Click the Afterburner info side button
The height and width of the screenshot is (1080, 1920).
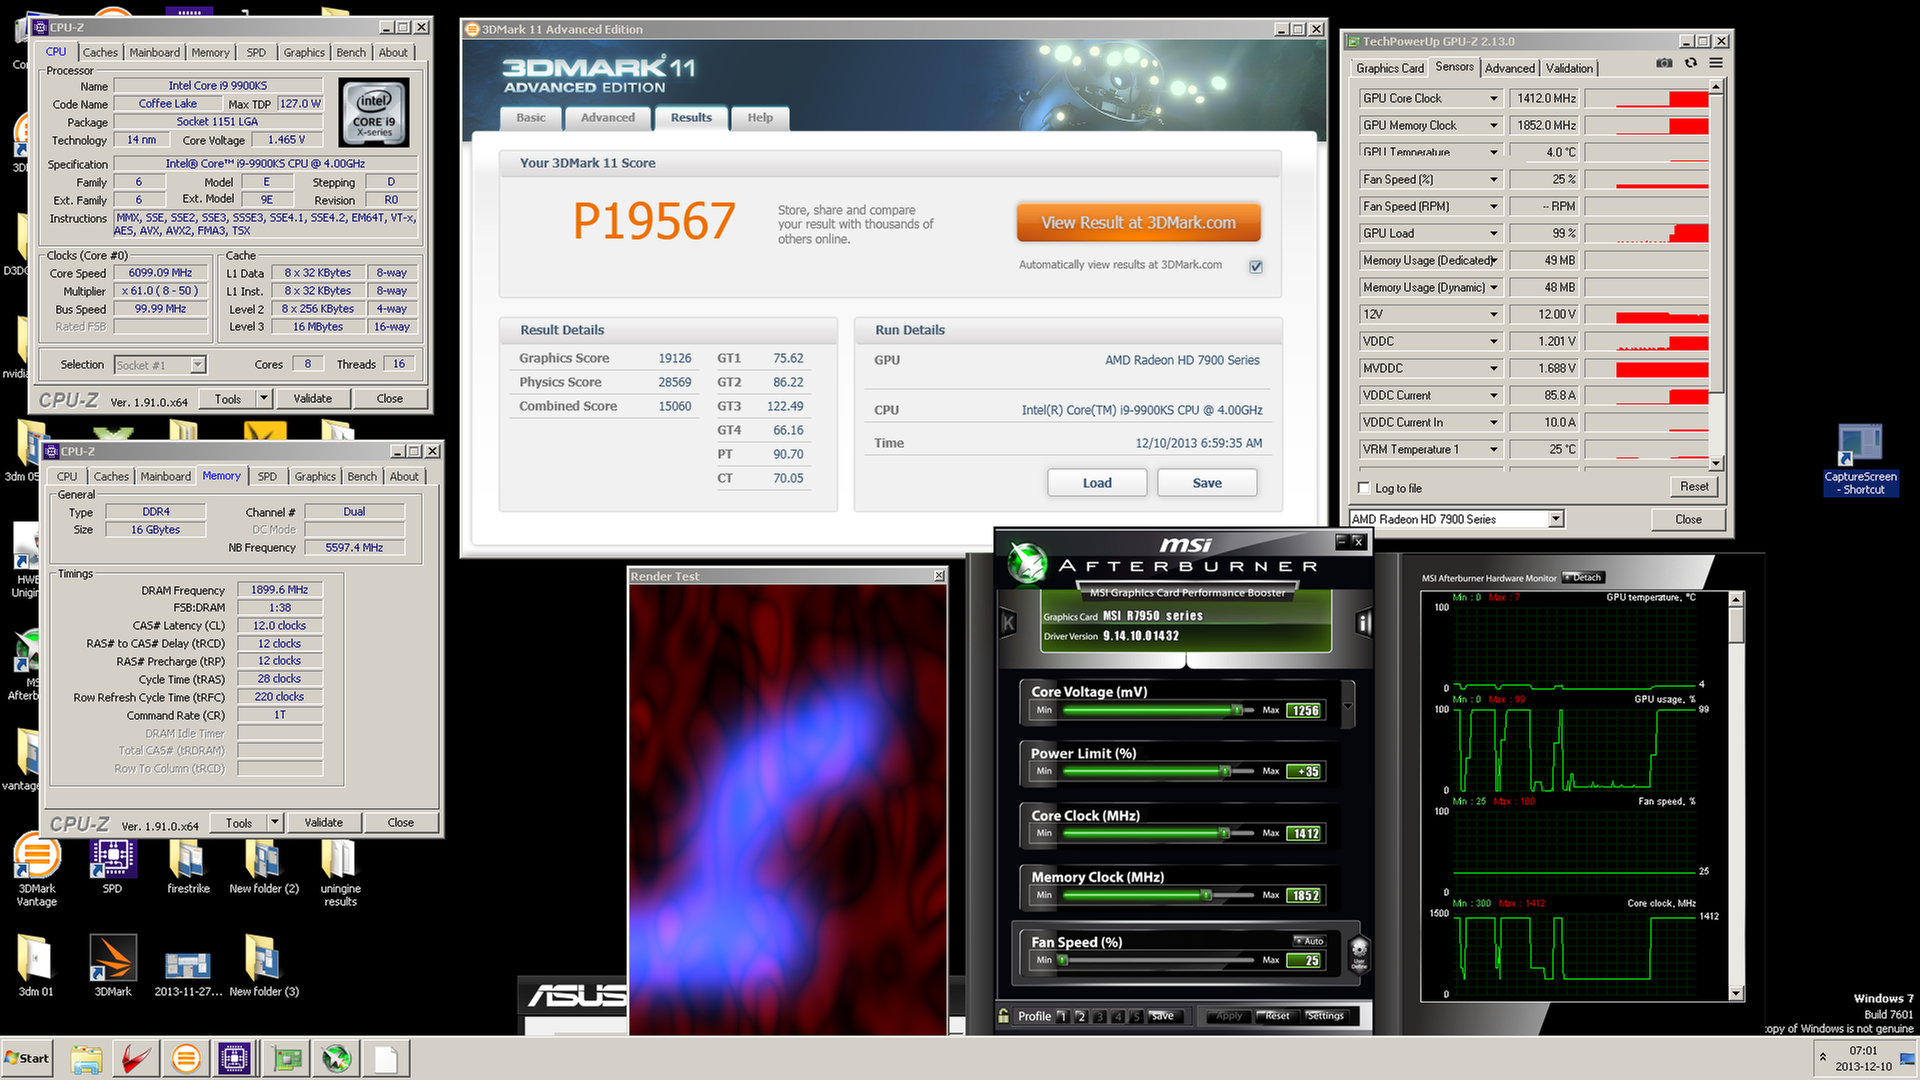1363,623
